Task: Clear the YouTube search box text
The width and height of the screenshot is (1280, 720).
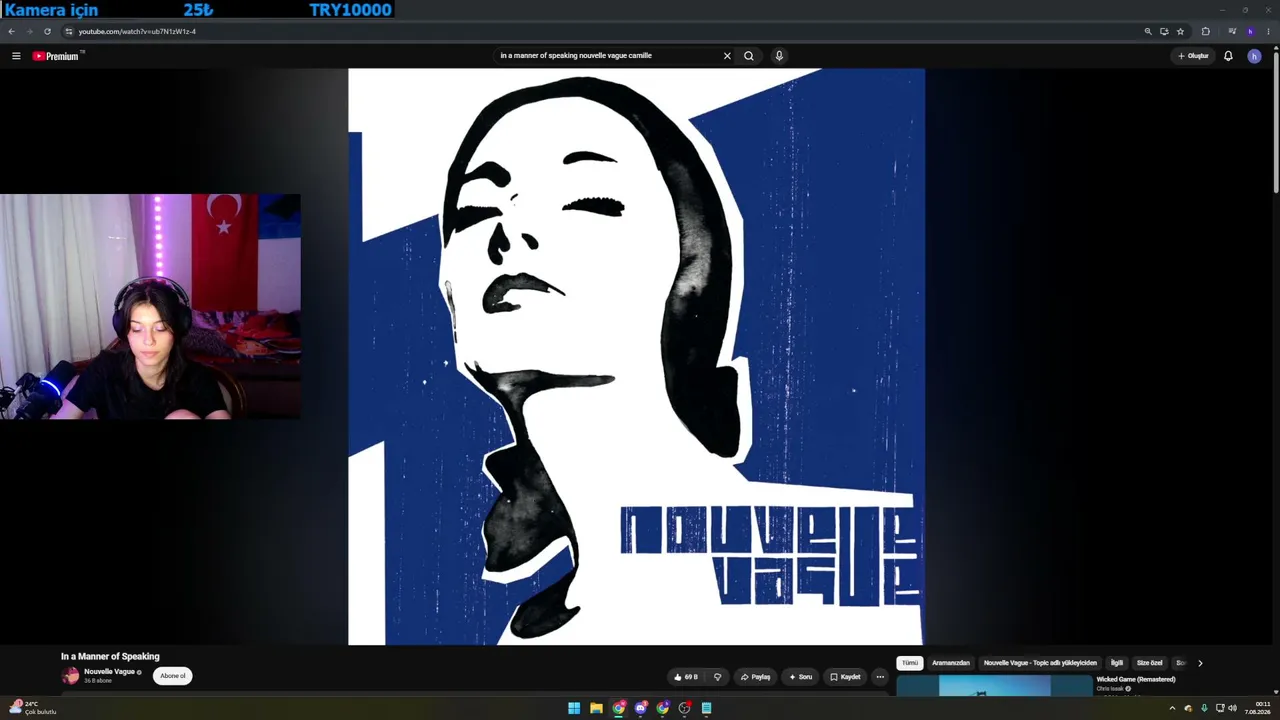Action: click(x=727, y=56)
